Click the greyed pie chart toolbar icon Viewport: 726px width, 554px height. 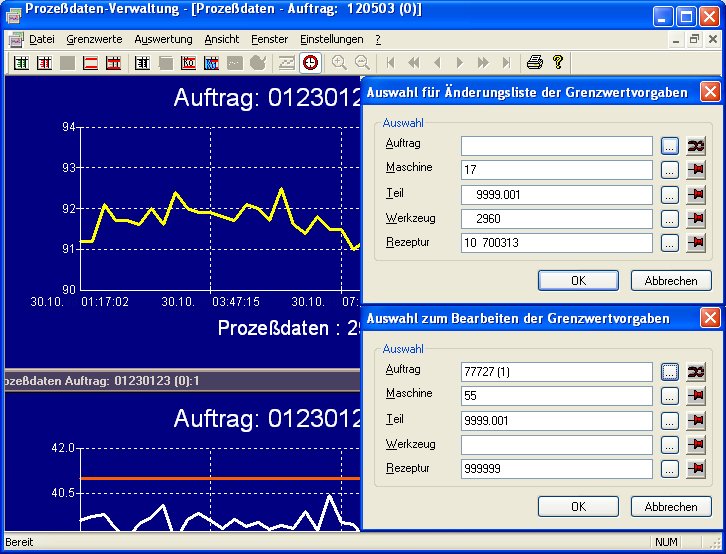point(257,62)
